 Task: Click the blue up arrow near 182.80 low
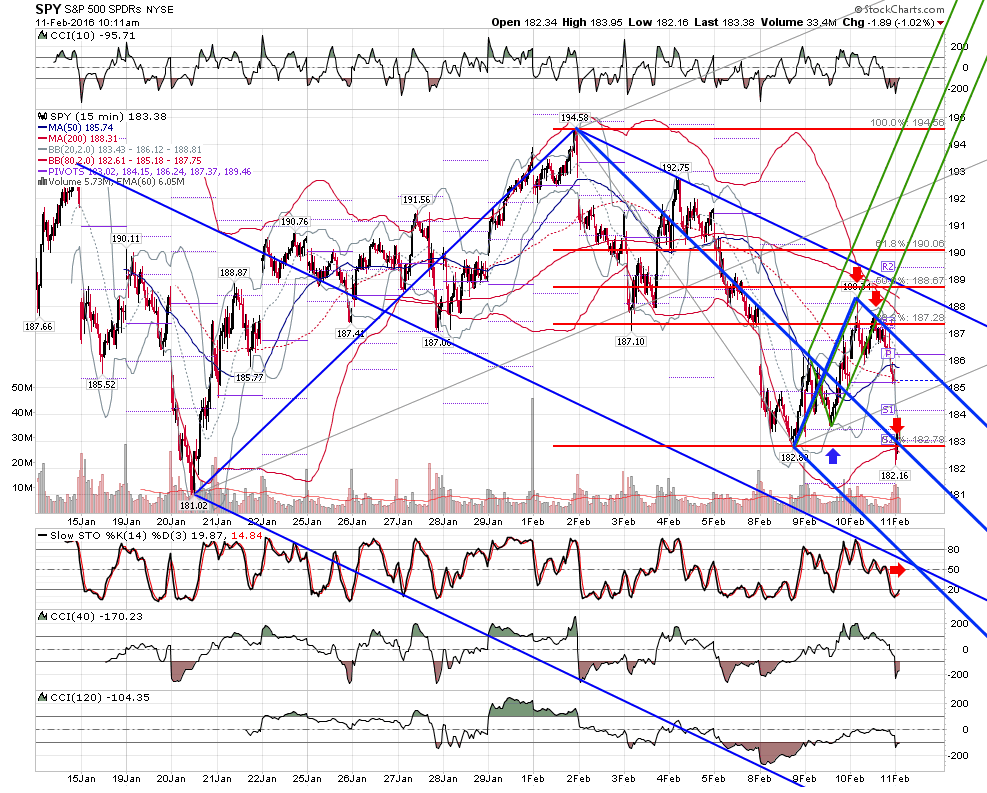833,456
